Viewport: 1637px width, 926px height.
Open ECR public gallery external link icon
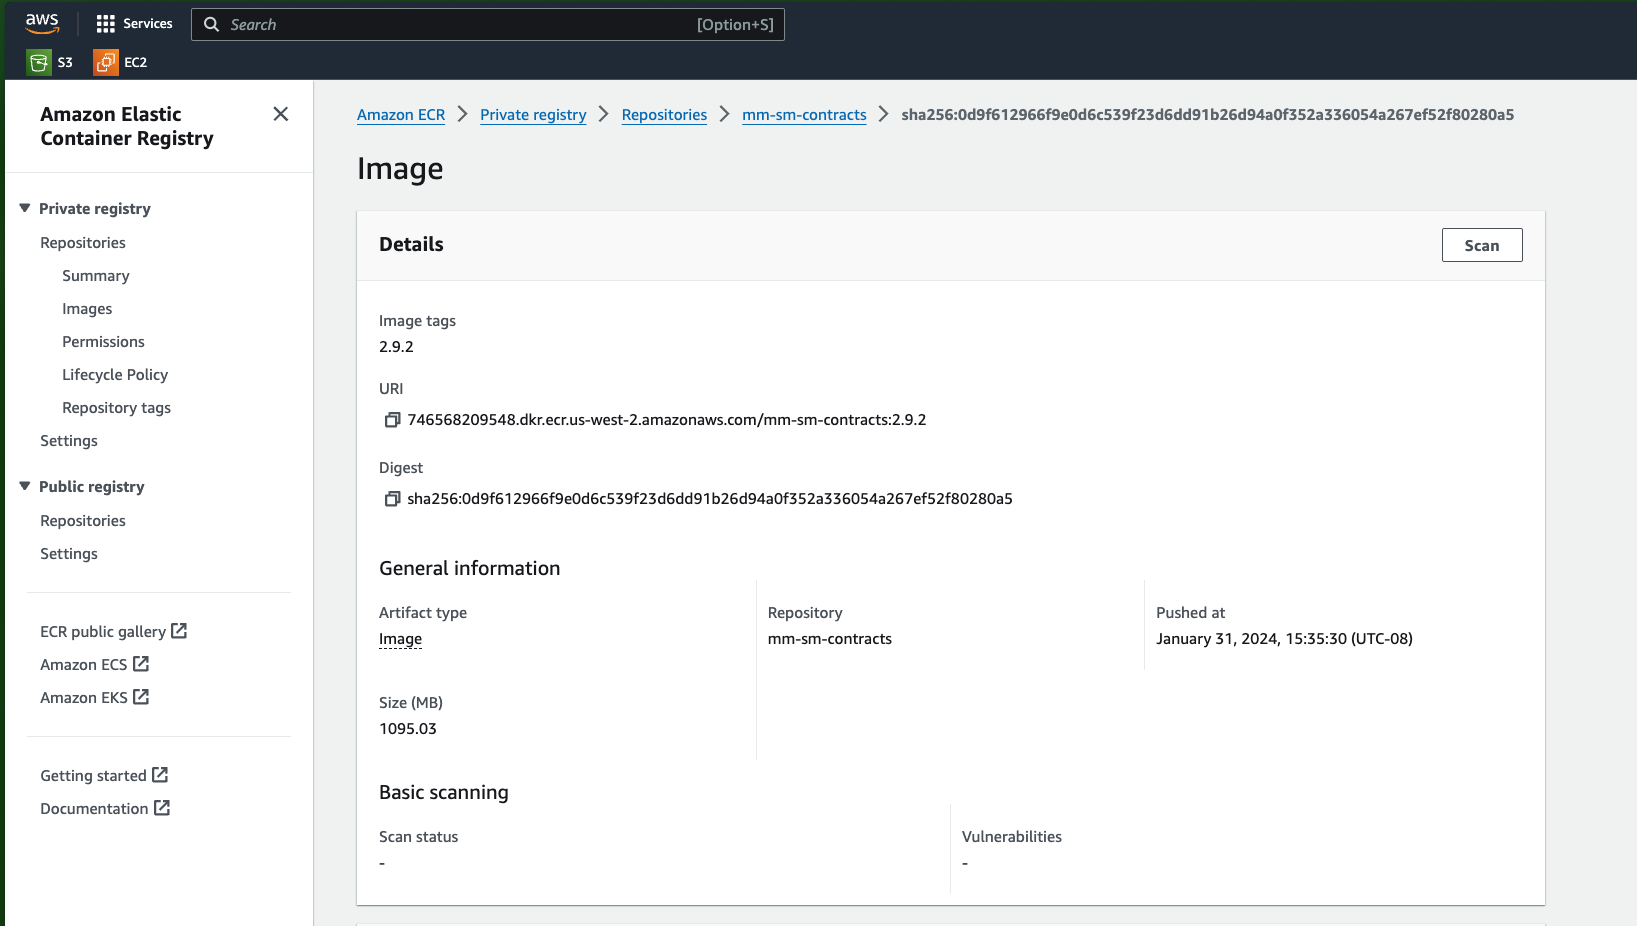(x=179, y=631)
